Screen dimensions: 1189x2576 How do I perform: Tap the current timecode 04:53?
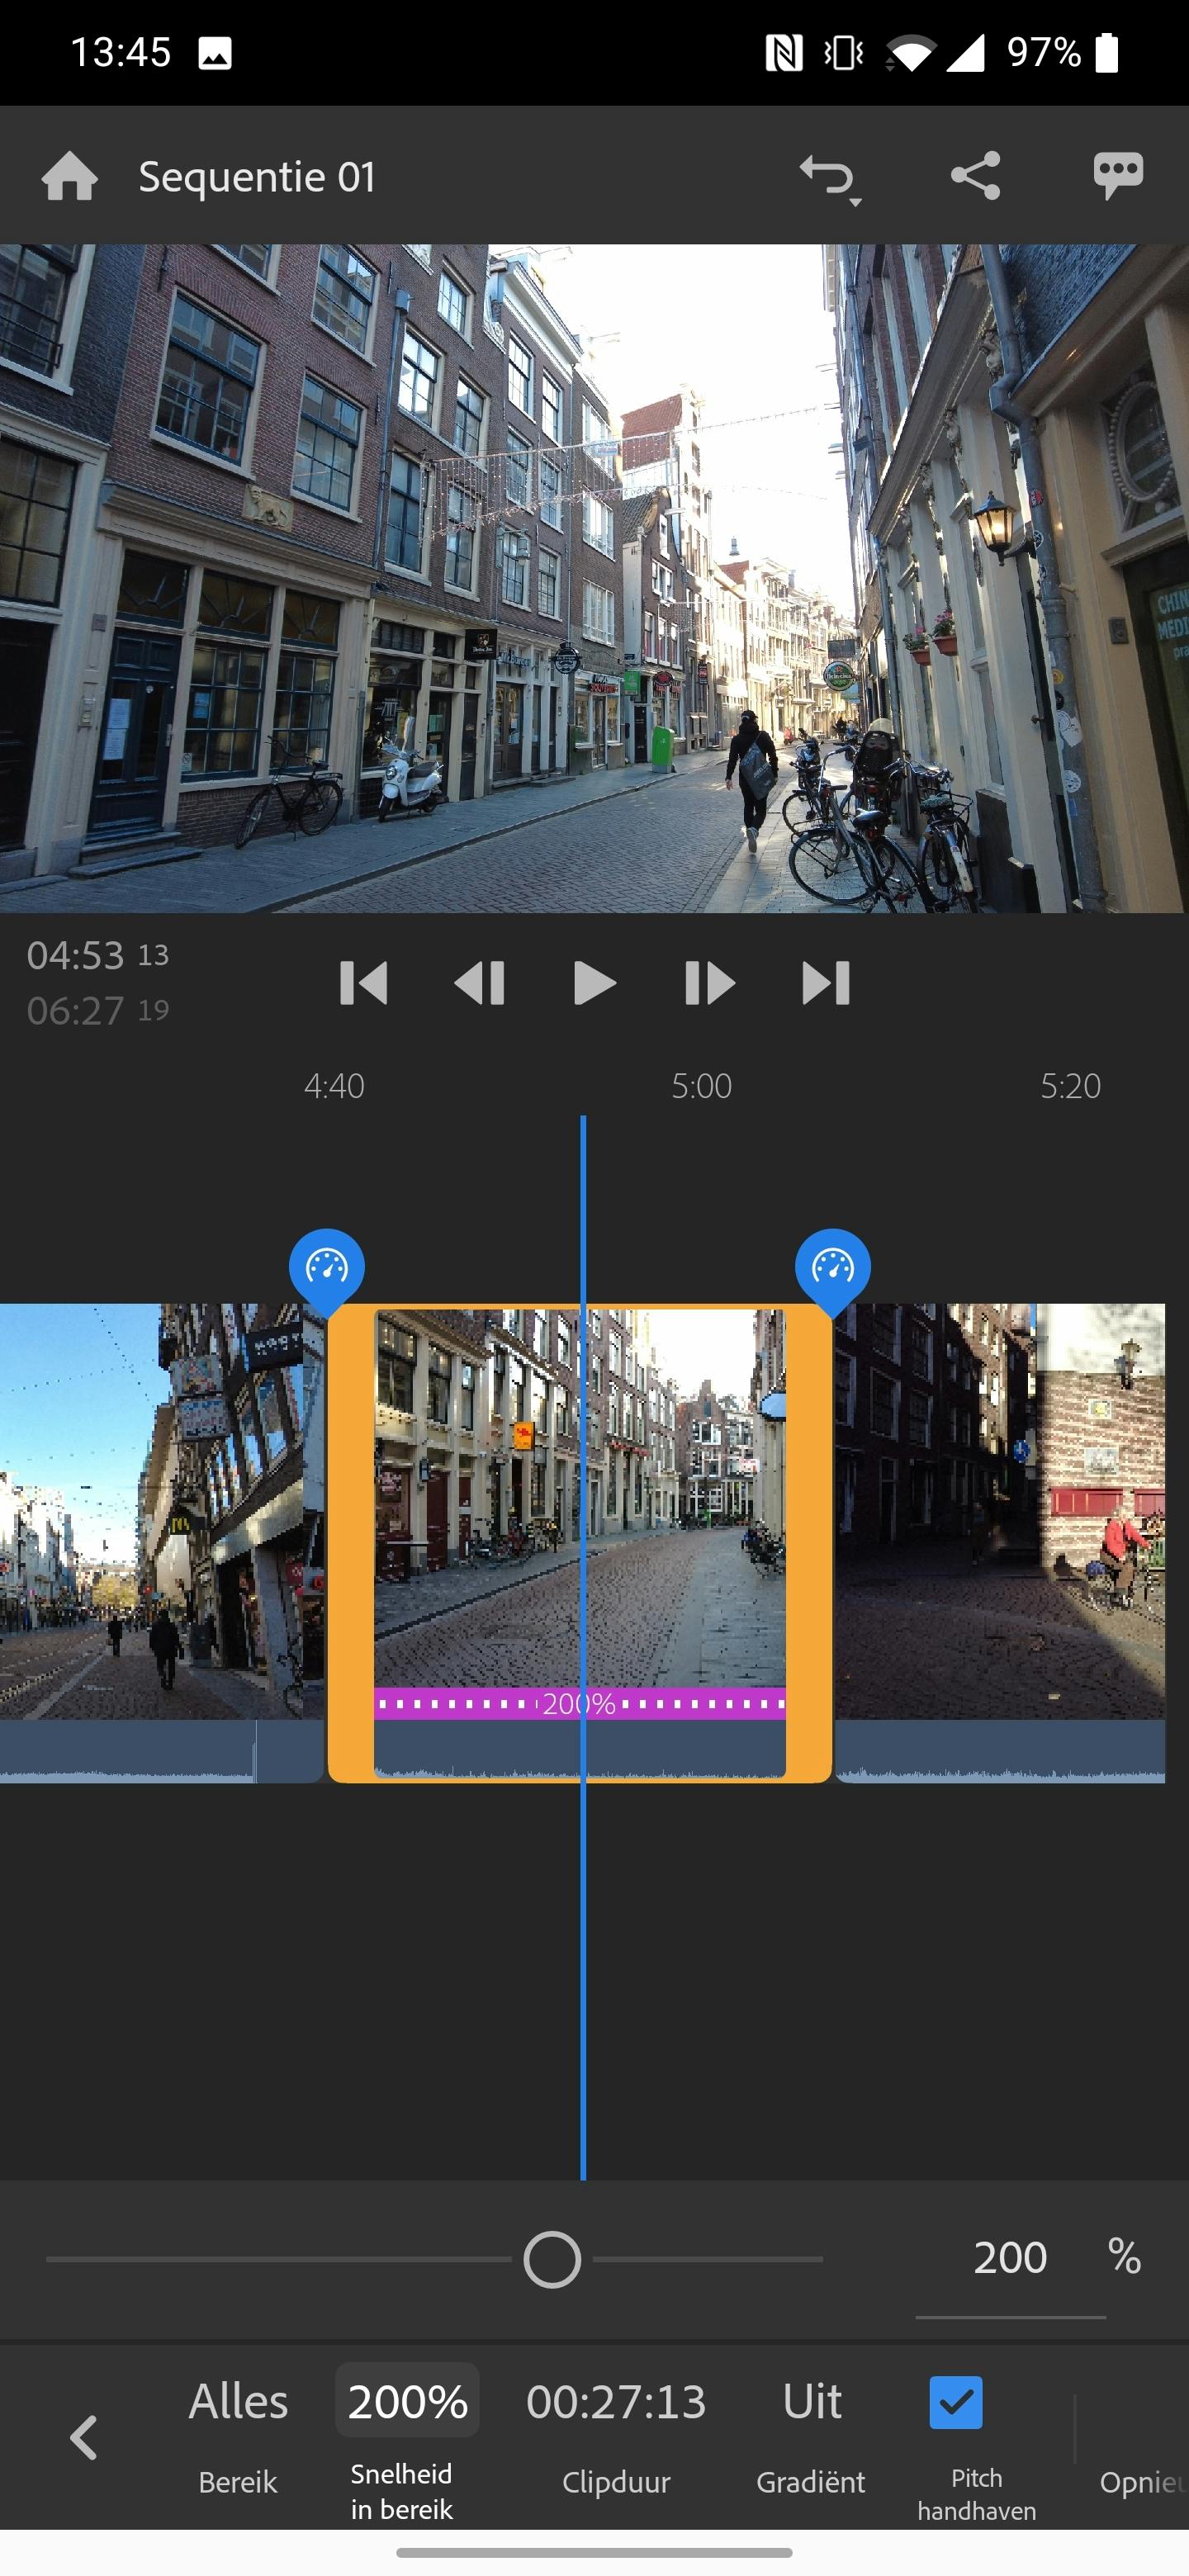coord(97,955)
